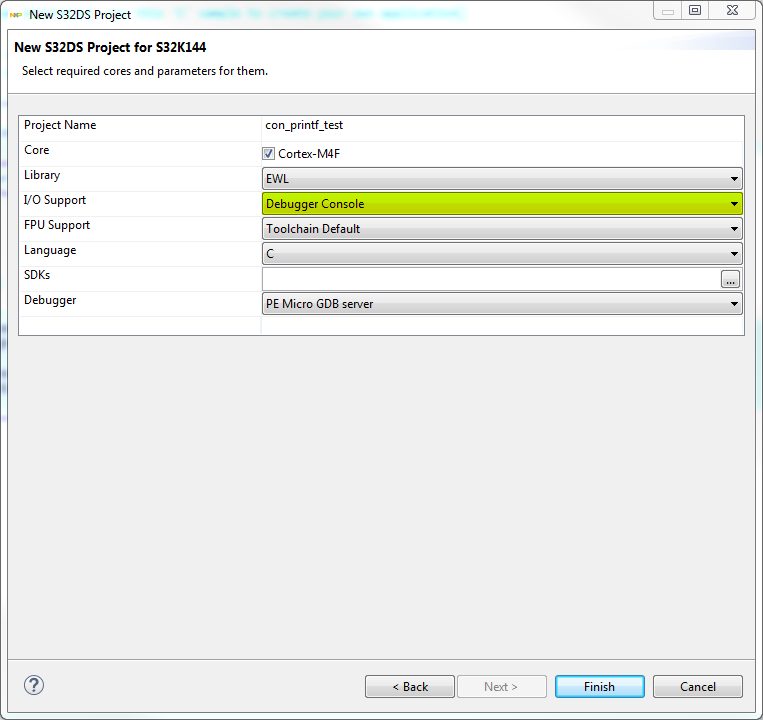This screenshot has height=720, width=763.
Task: Click the project name con_printf_test
Action: click(x=304, y=125)
